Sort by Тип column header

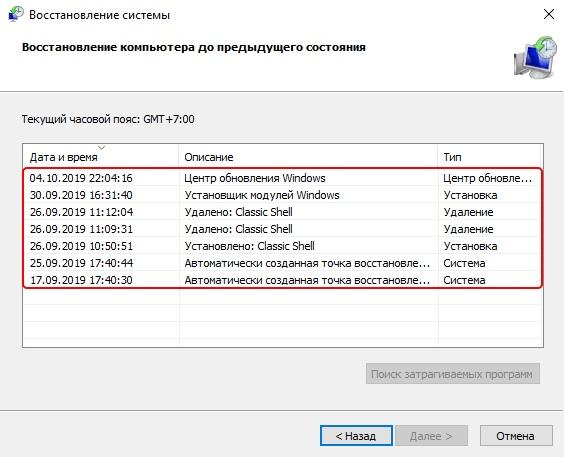tap(490, 157)
